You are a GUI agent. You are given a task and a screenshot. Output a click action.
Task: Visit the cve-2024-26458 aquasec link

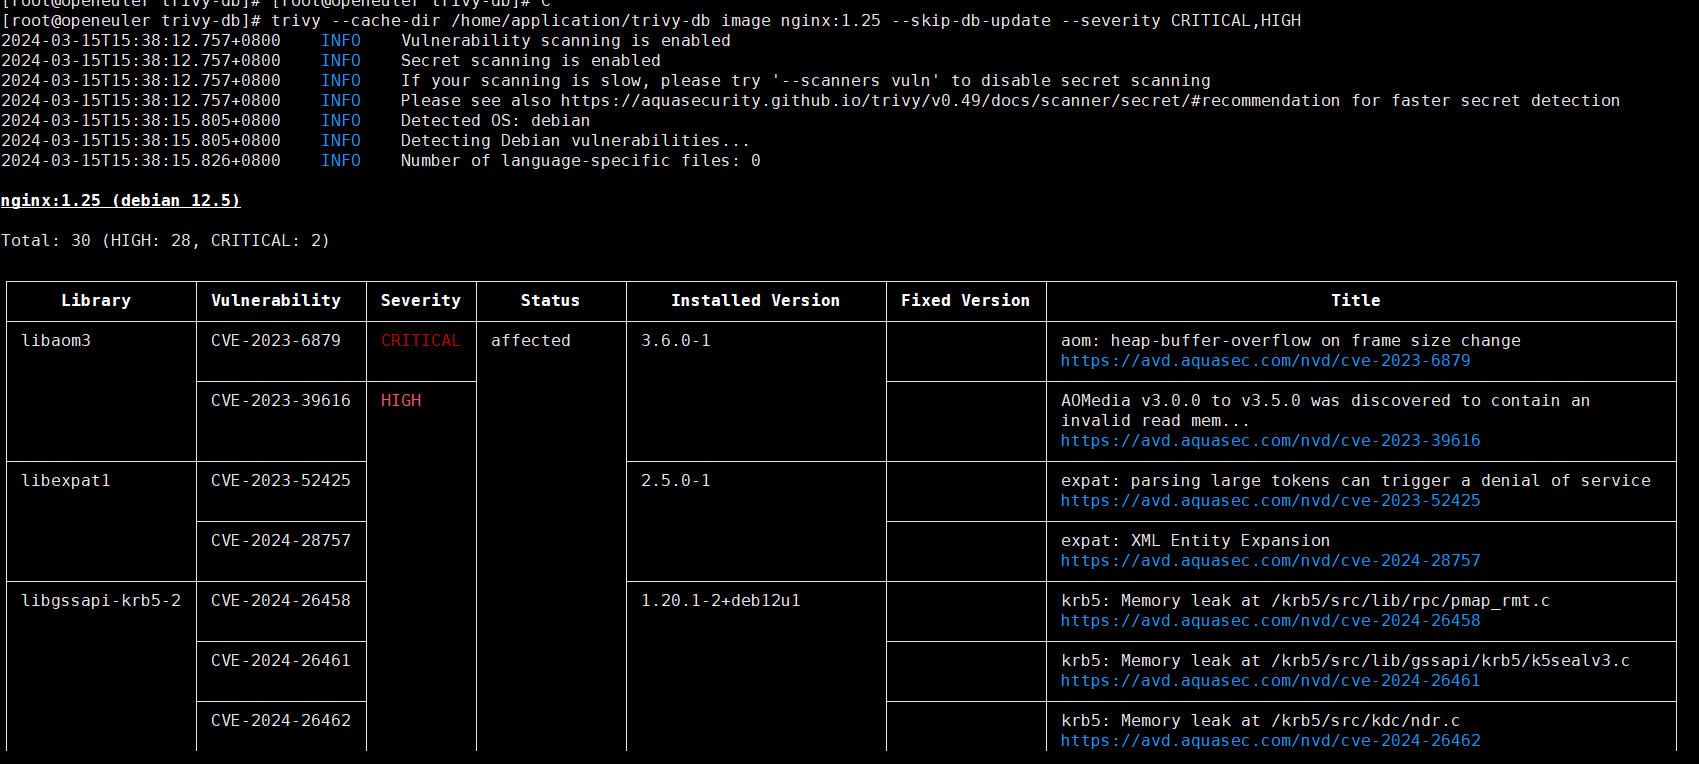pyautogui.click(x=1270, y=621)
